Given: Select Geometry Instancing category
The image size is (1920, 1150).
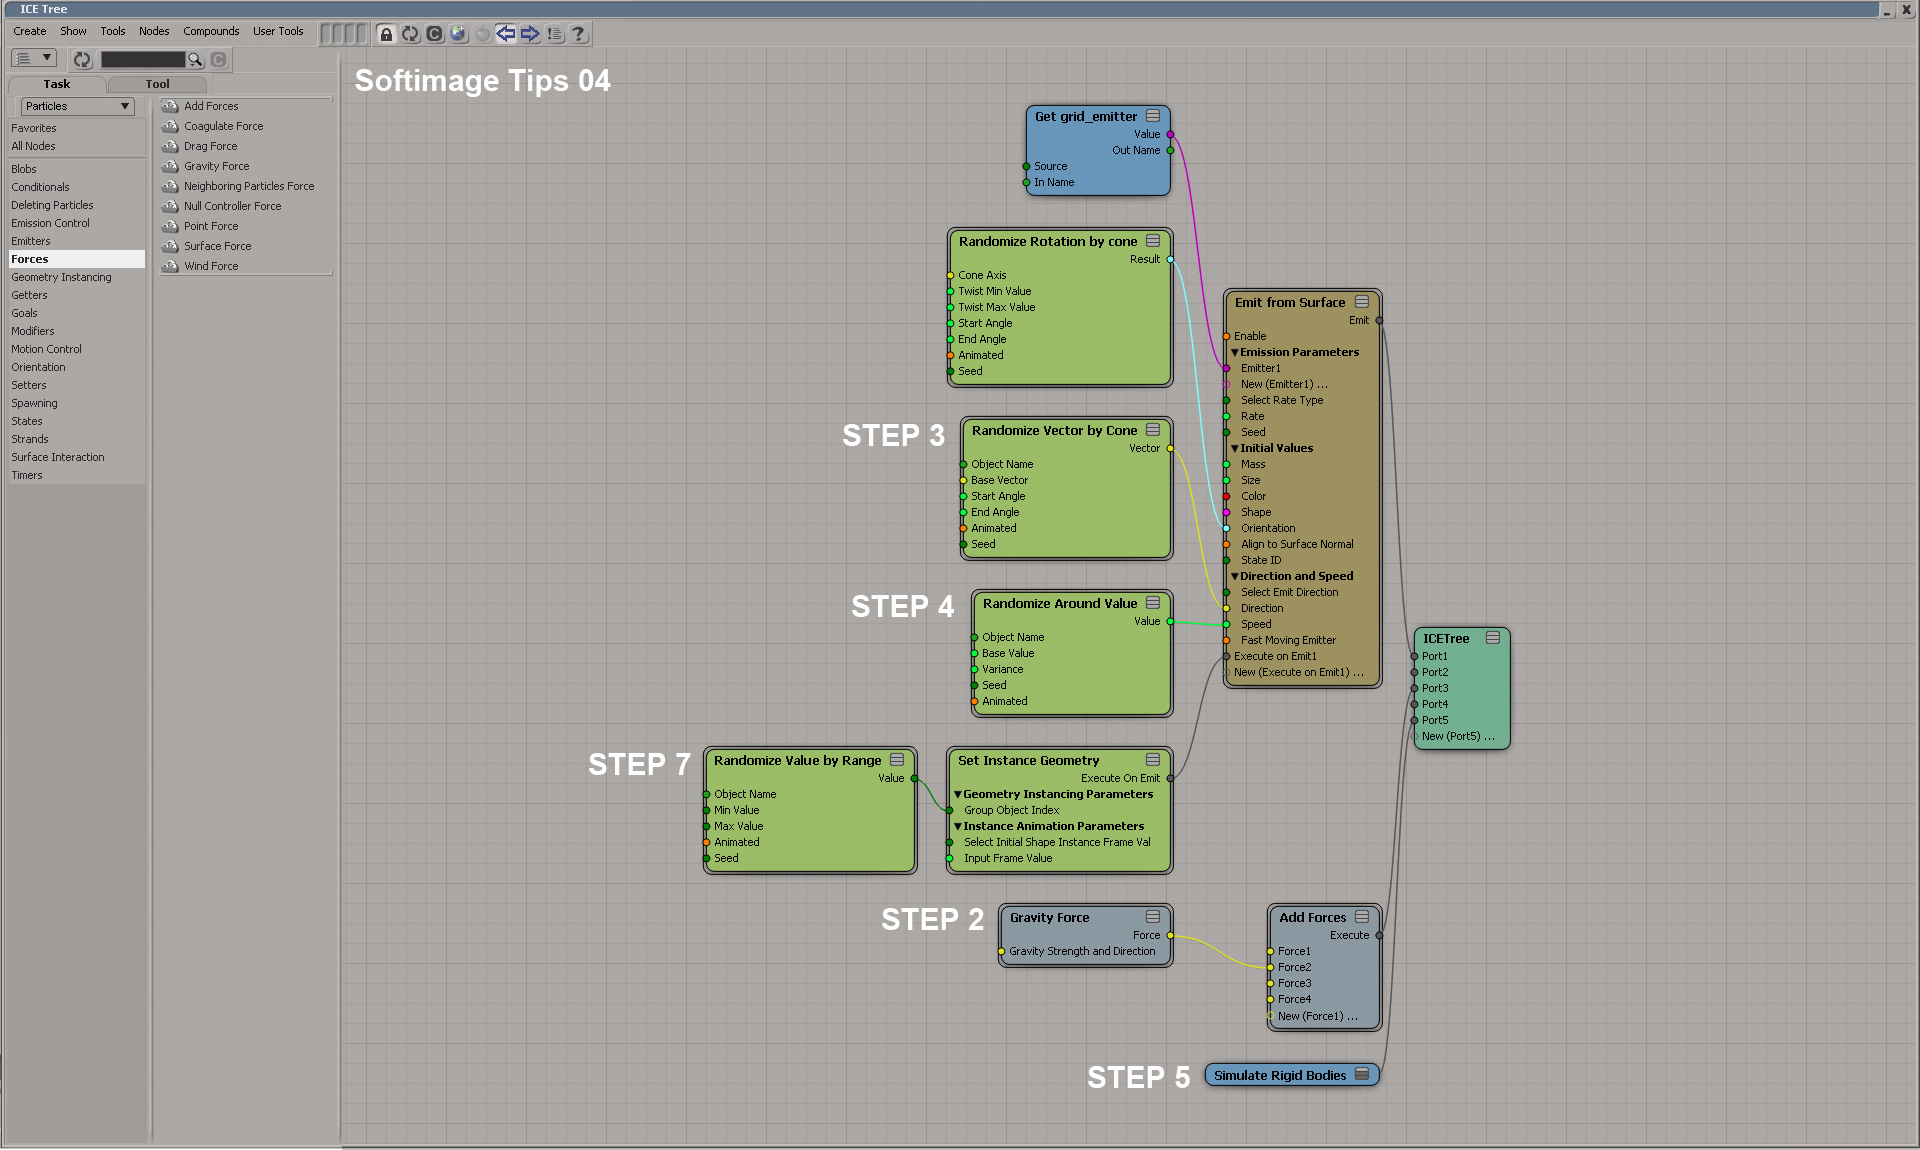Looking at the screenshot, I should (x=61, y=277).
